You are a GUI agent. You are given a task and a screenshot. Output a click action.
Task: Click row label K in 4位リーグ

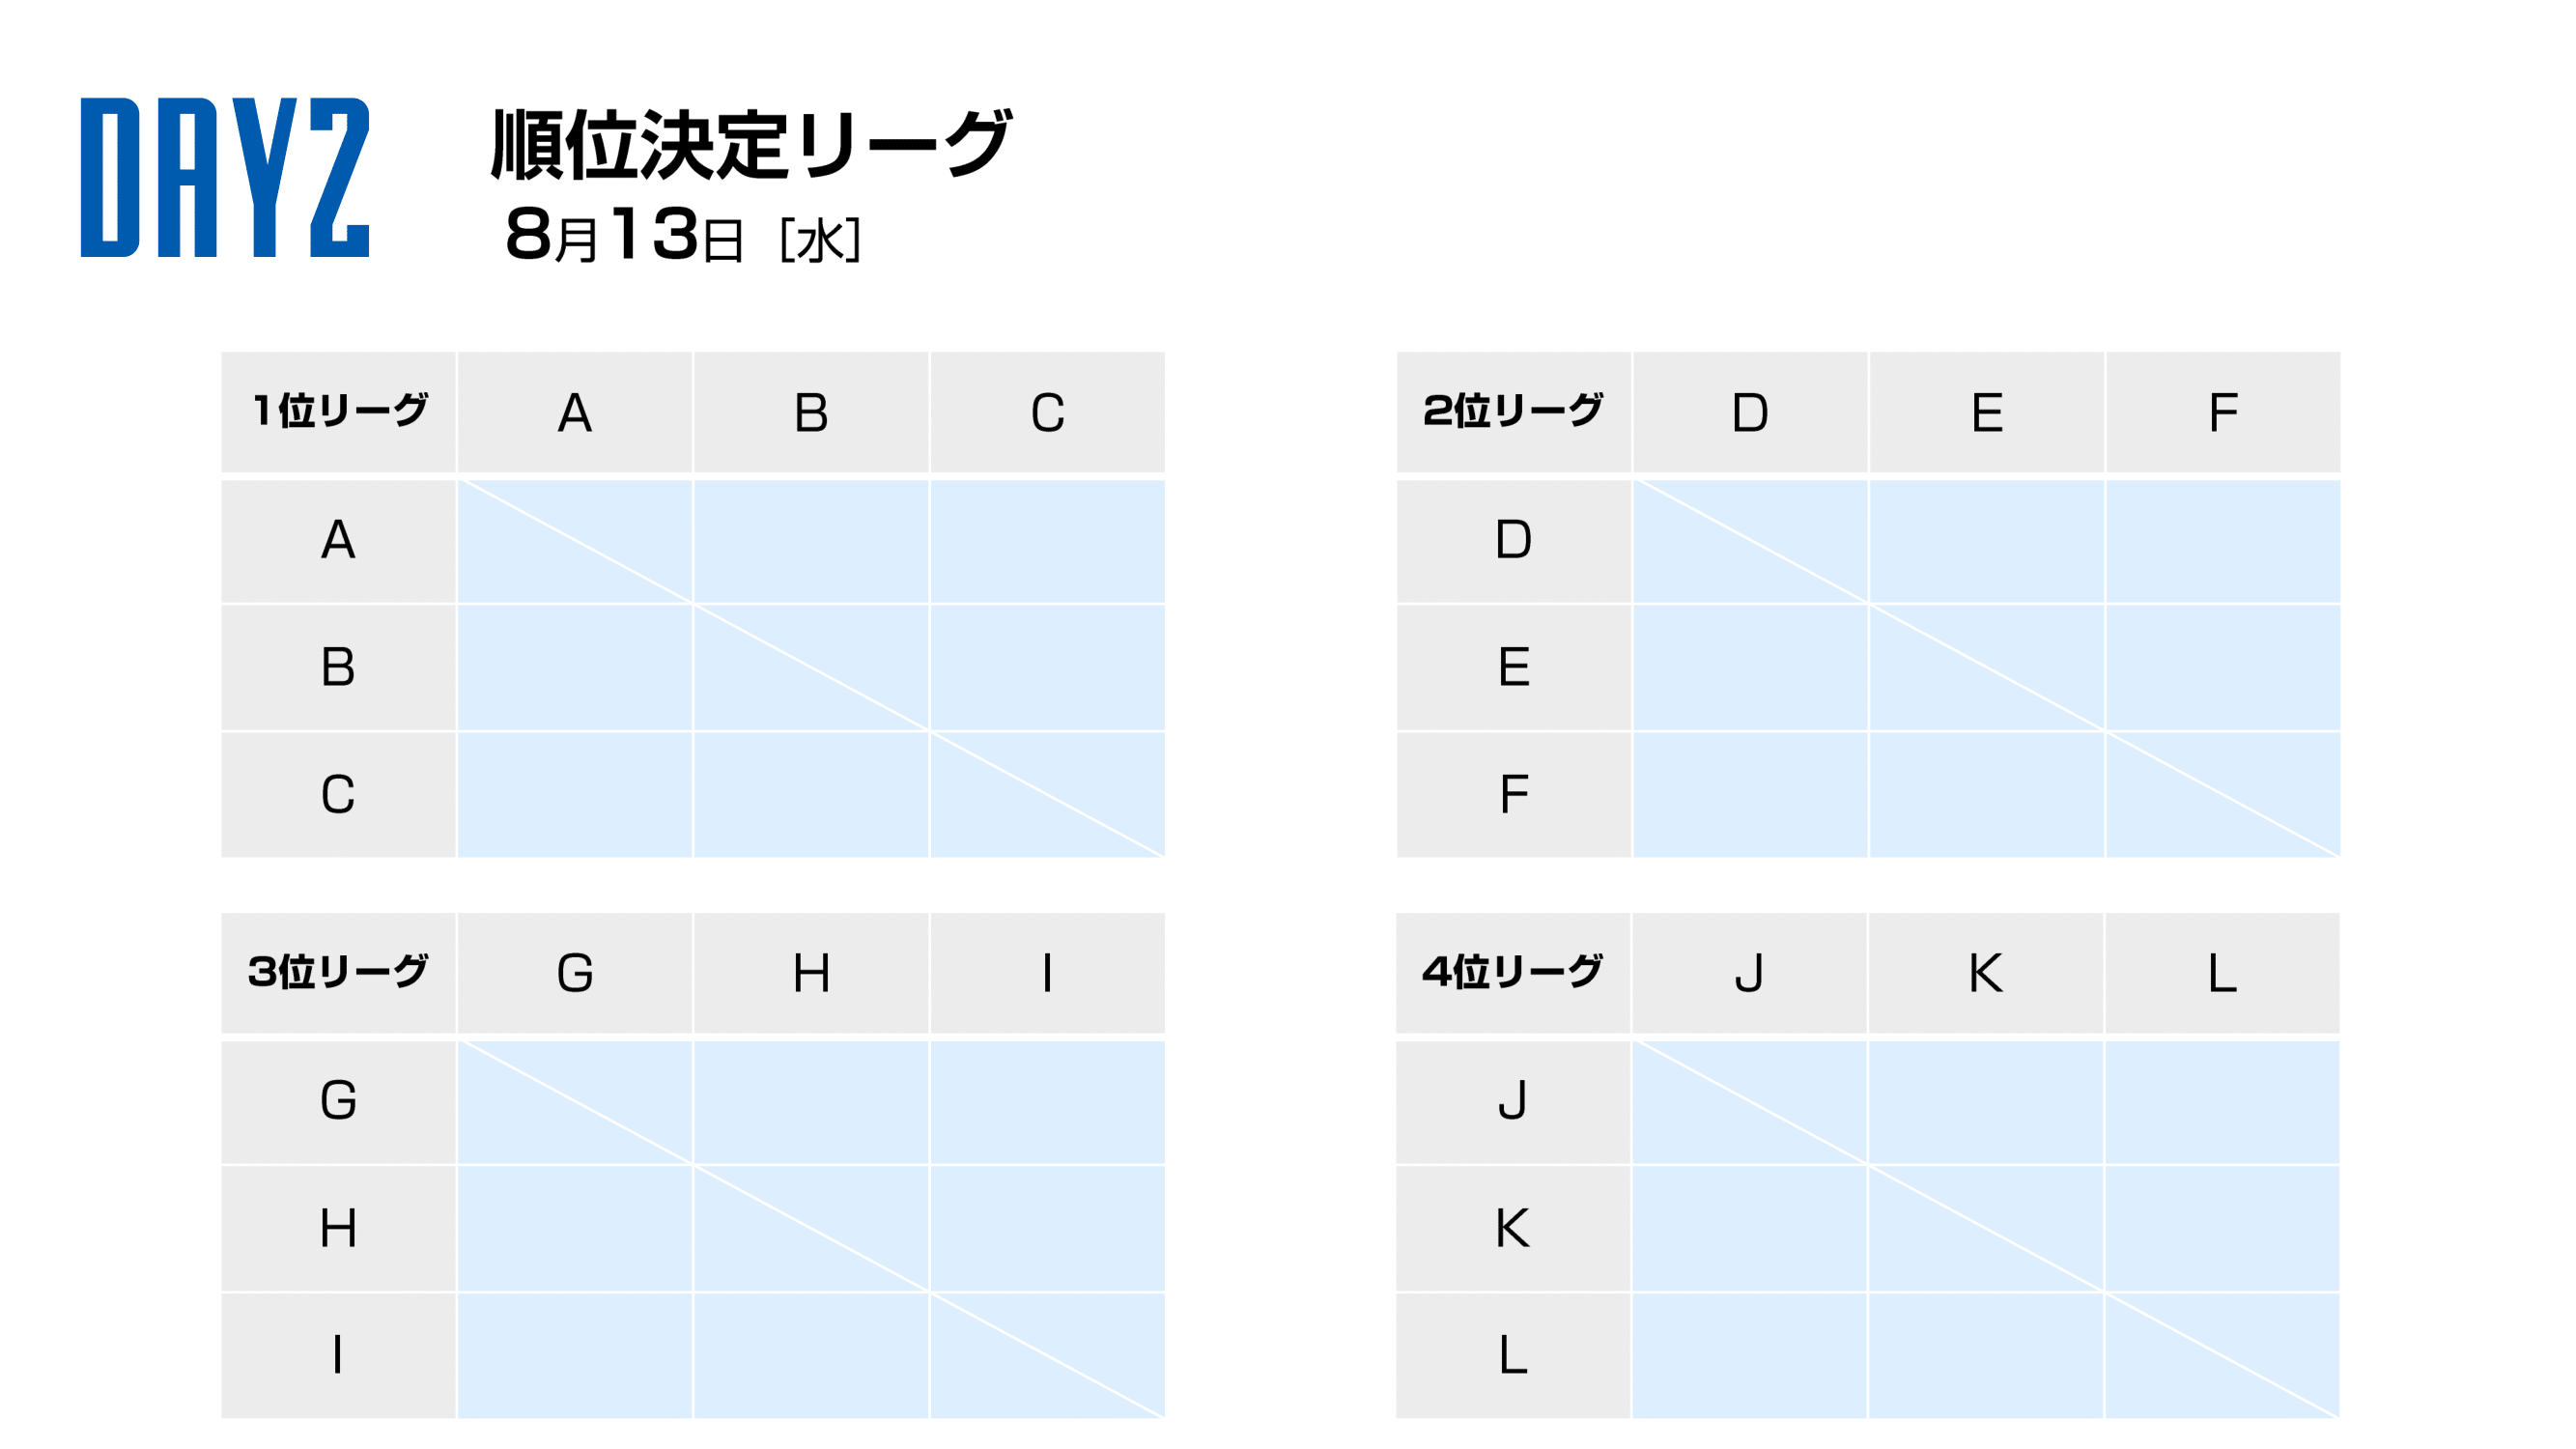tap(1513, 1229)
